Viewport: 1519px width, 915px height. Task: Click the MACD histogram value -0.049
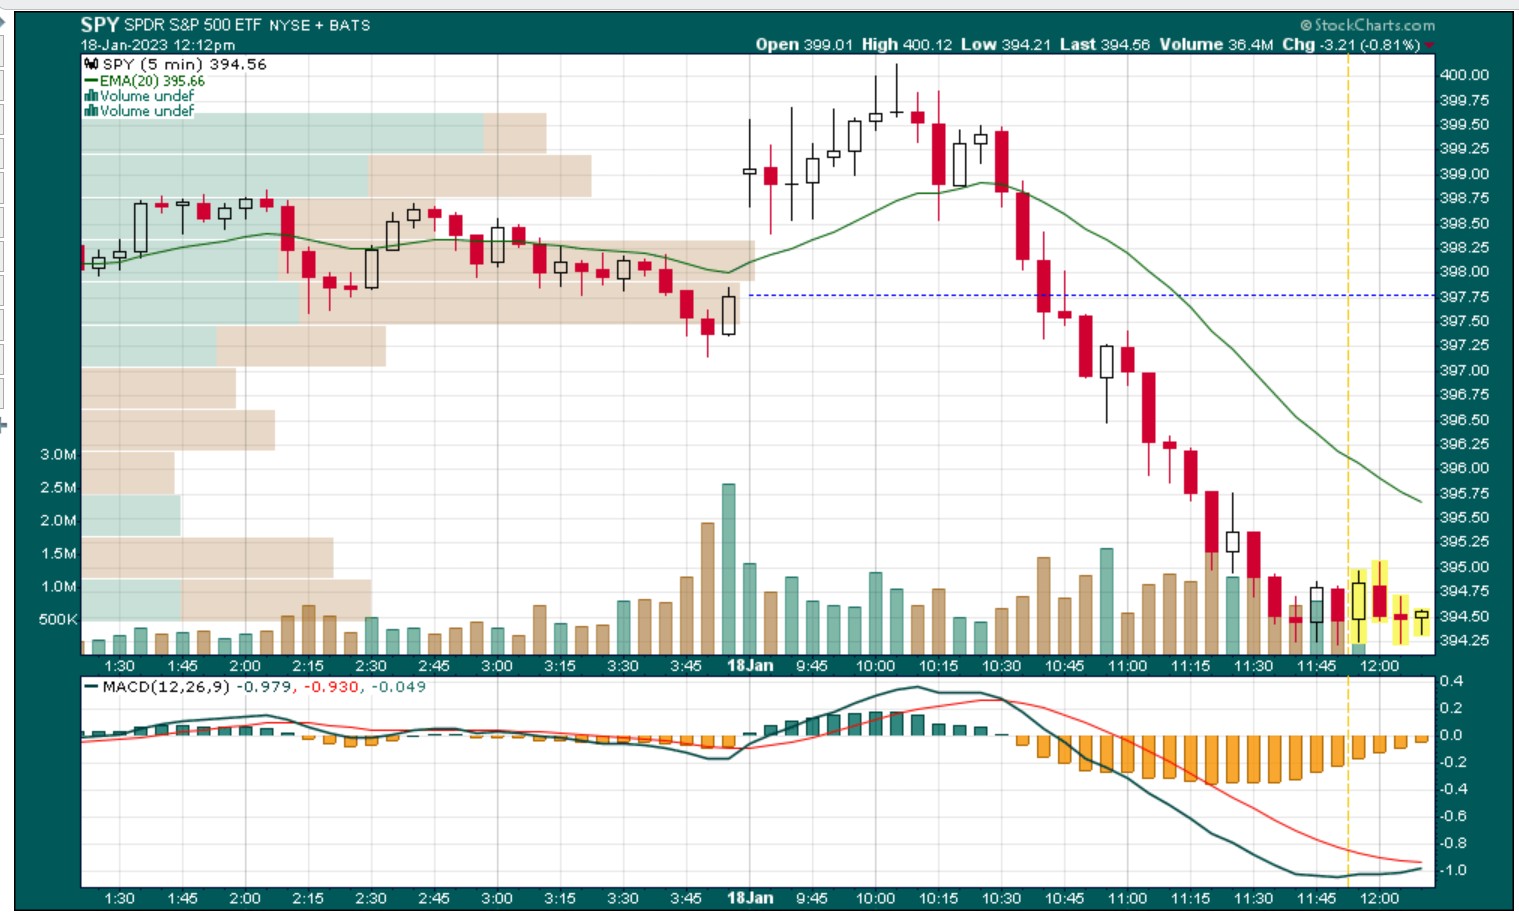coord(398,687)
